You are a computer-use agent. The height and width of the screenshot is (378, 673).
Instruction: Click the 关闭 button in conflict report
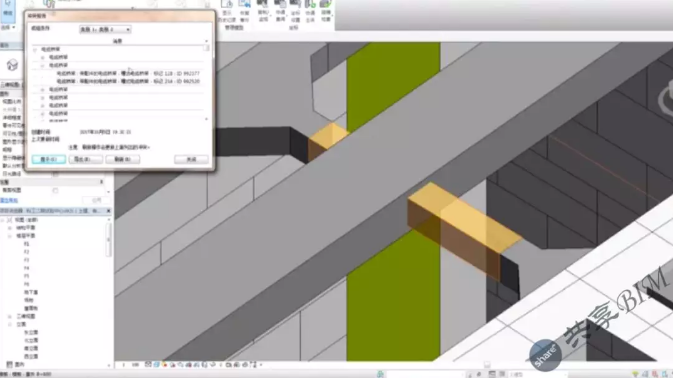pos(191,159)
